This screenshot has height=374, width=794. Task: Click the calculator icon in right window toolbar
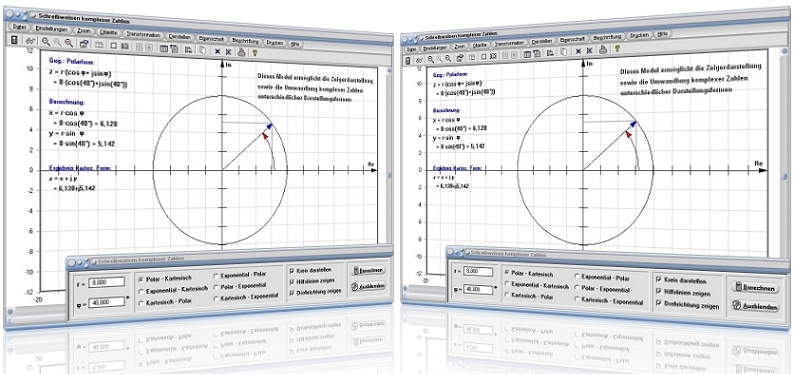pyautogui.click(x=408, y=61)
